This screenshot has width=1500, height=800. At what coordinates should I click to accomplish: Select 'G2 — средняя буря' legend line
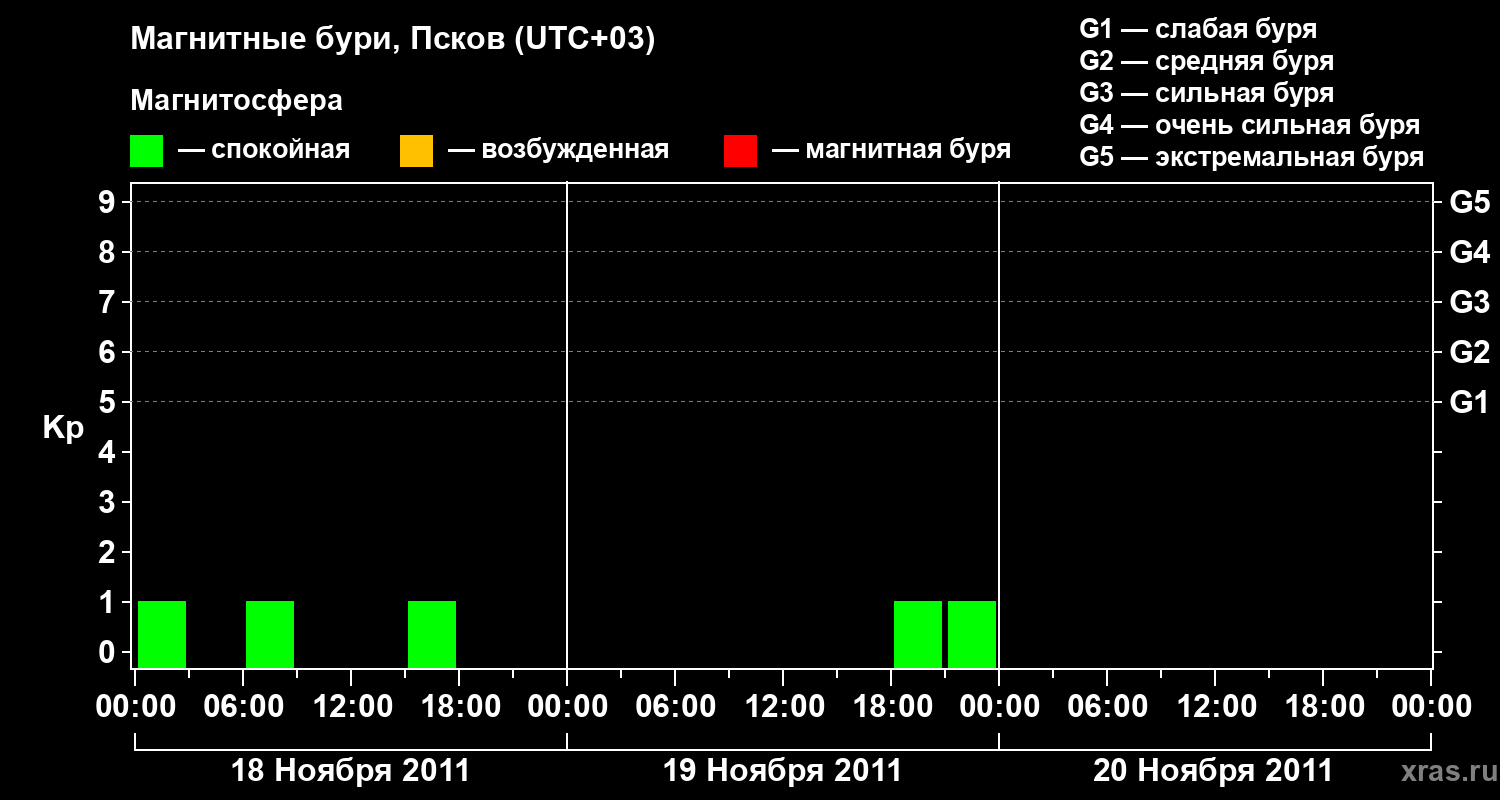click(x=1207, y=61)
